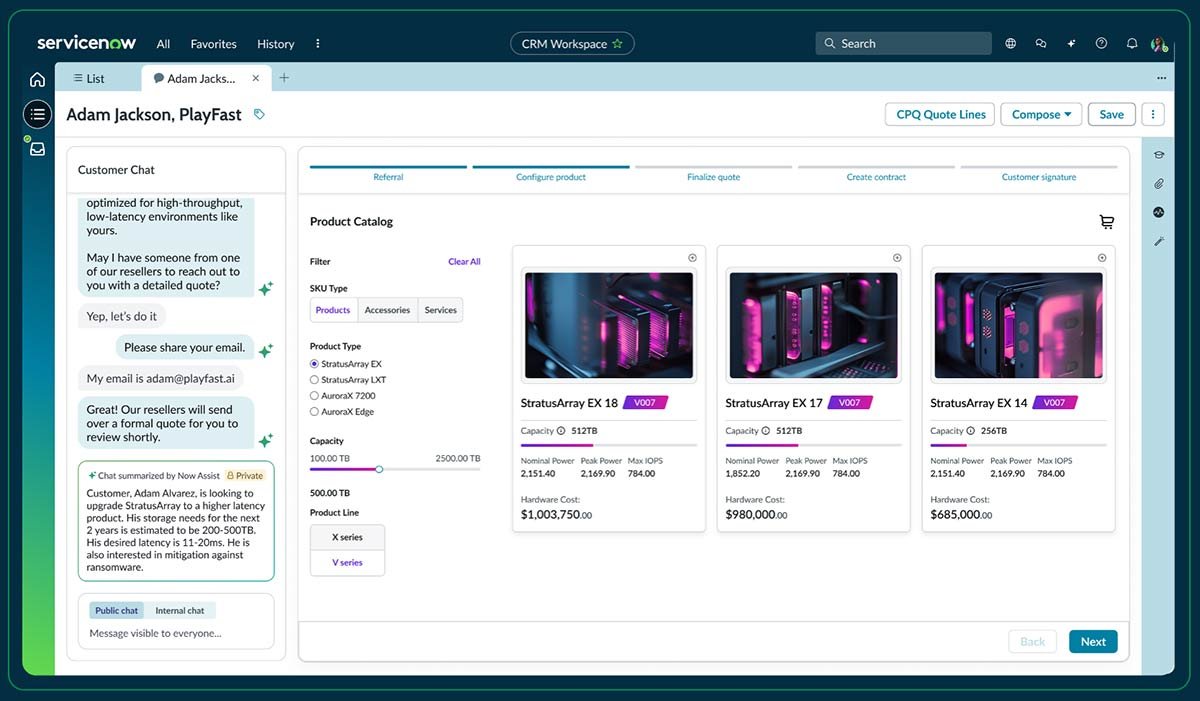Open the Favorites menu

pos(213,44)
